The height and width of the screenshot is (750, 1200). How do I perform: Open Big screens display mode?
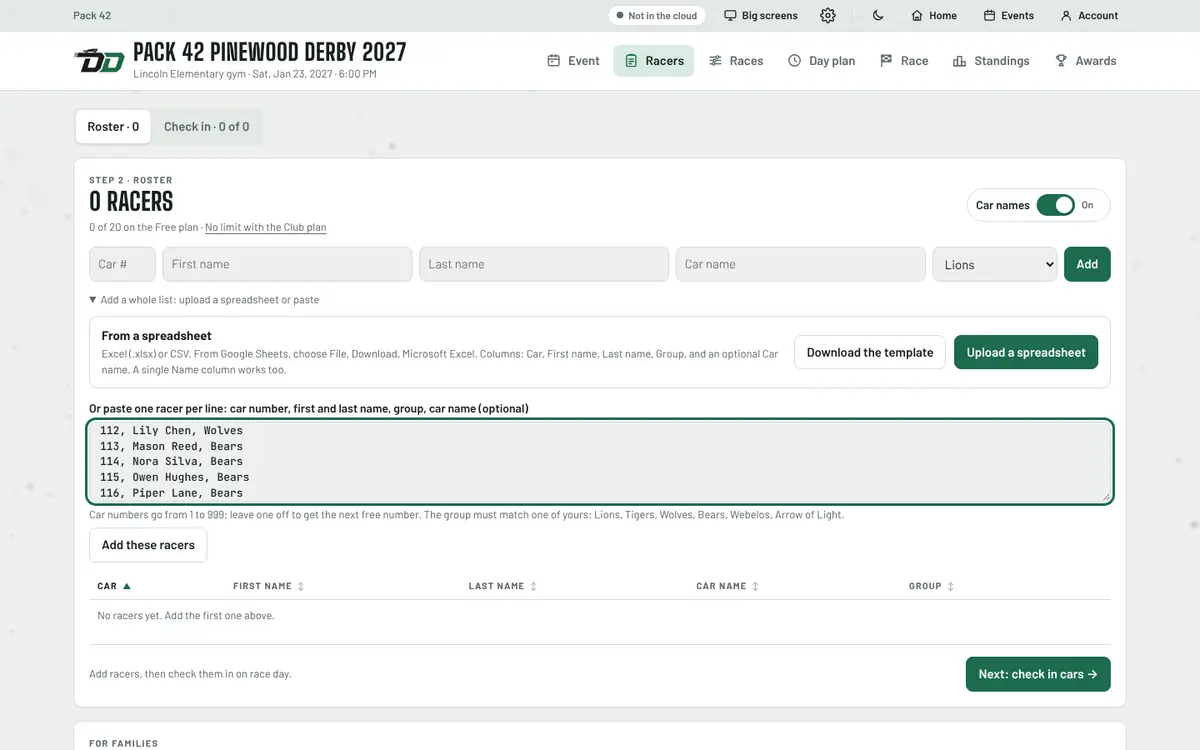coord(761,16)
